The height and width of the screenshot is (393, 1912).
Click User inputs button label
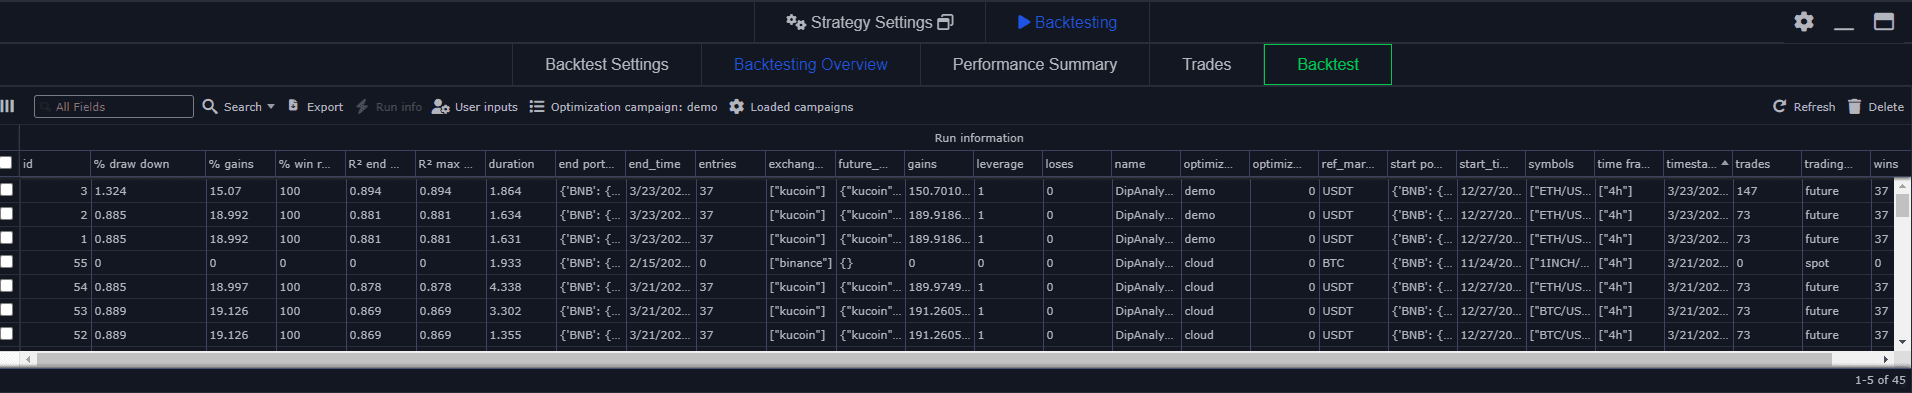click(x=486, y=107)
